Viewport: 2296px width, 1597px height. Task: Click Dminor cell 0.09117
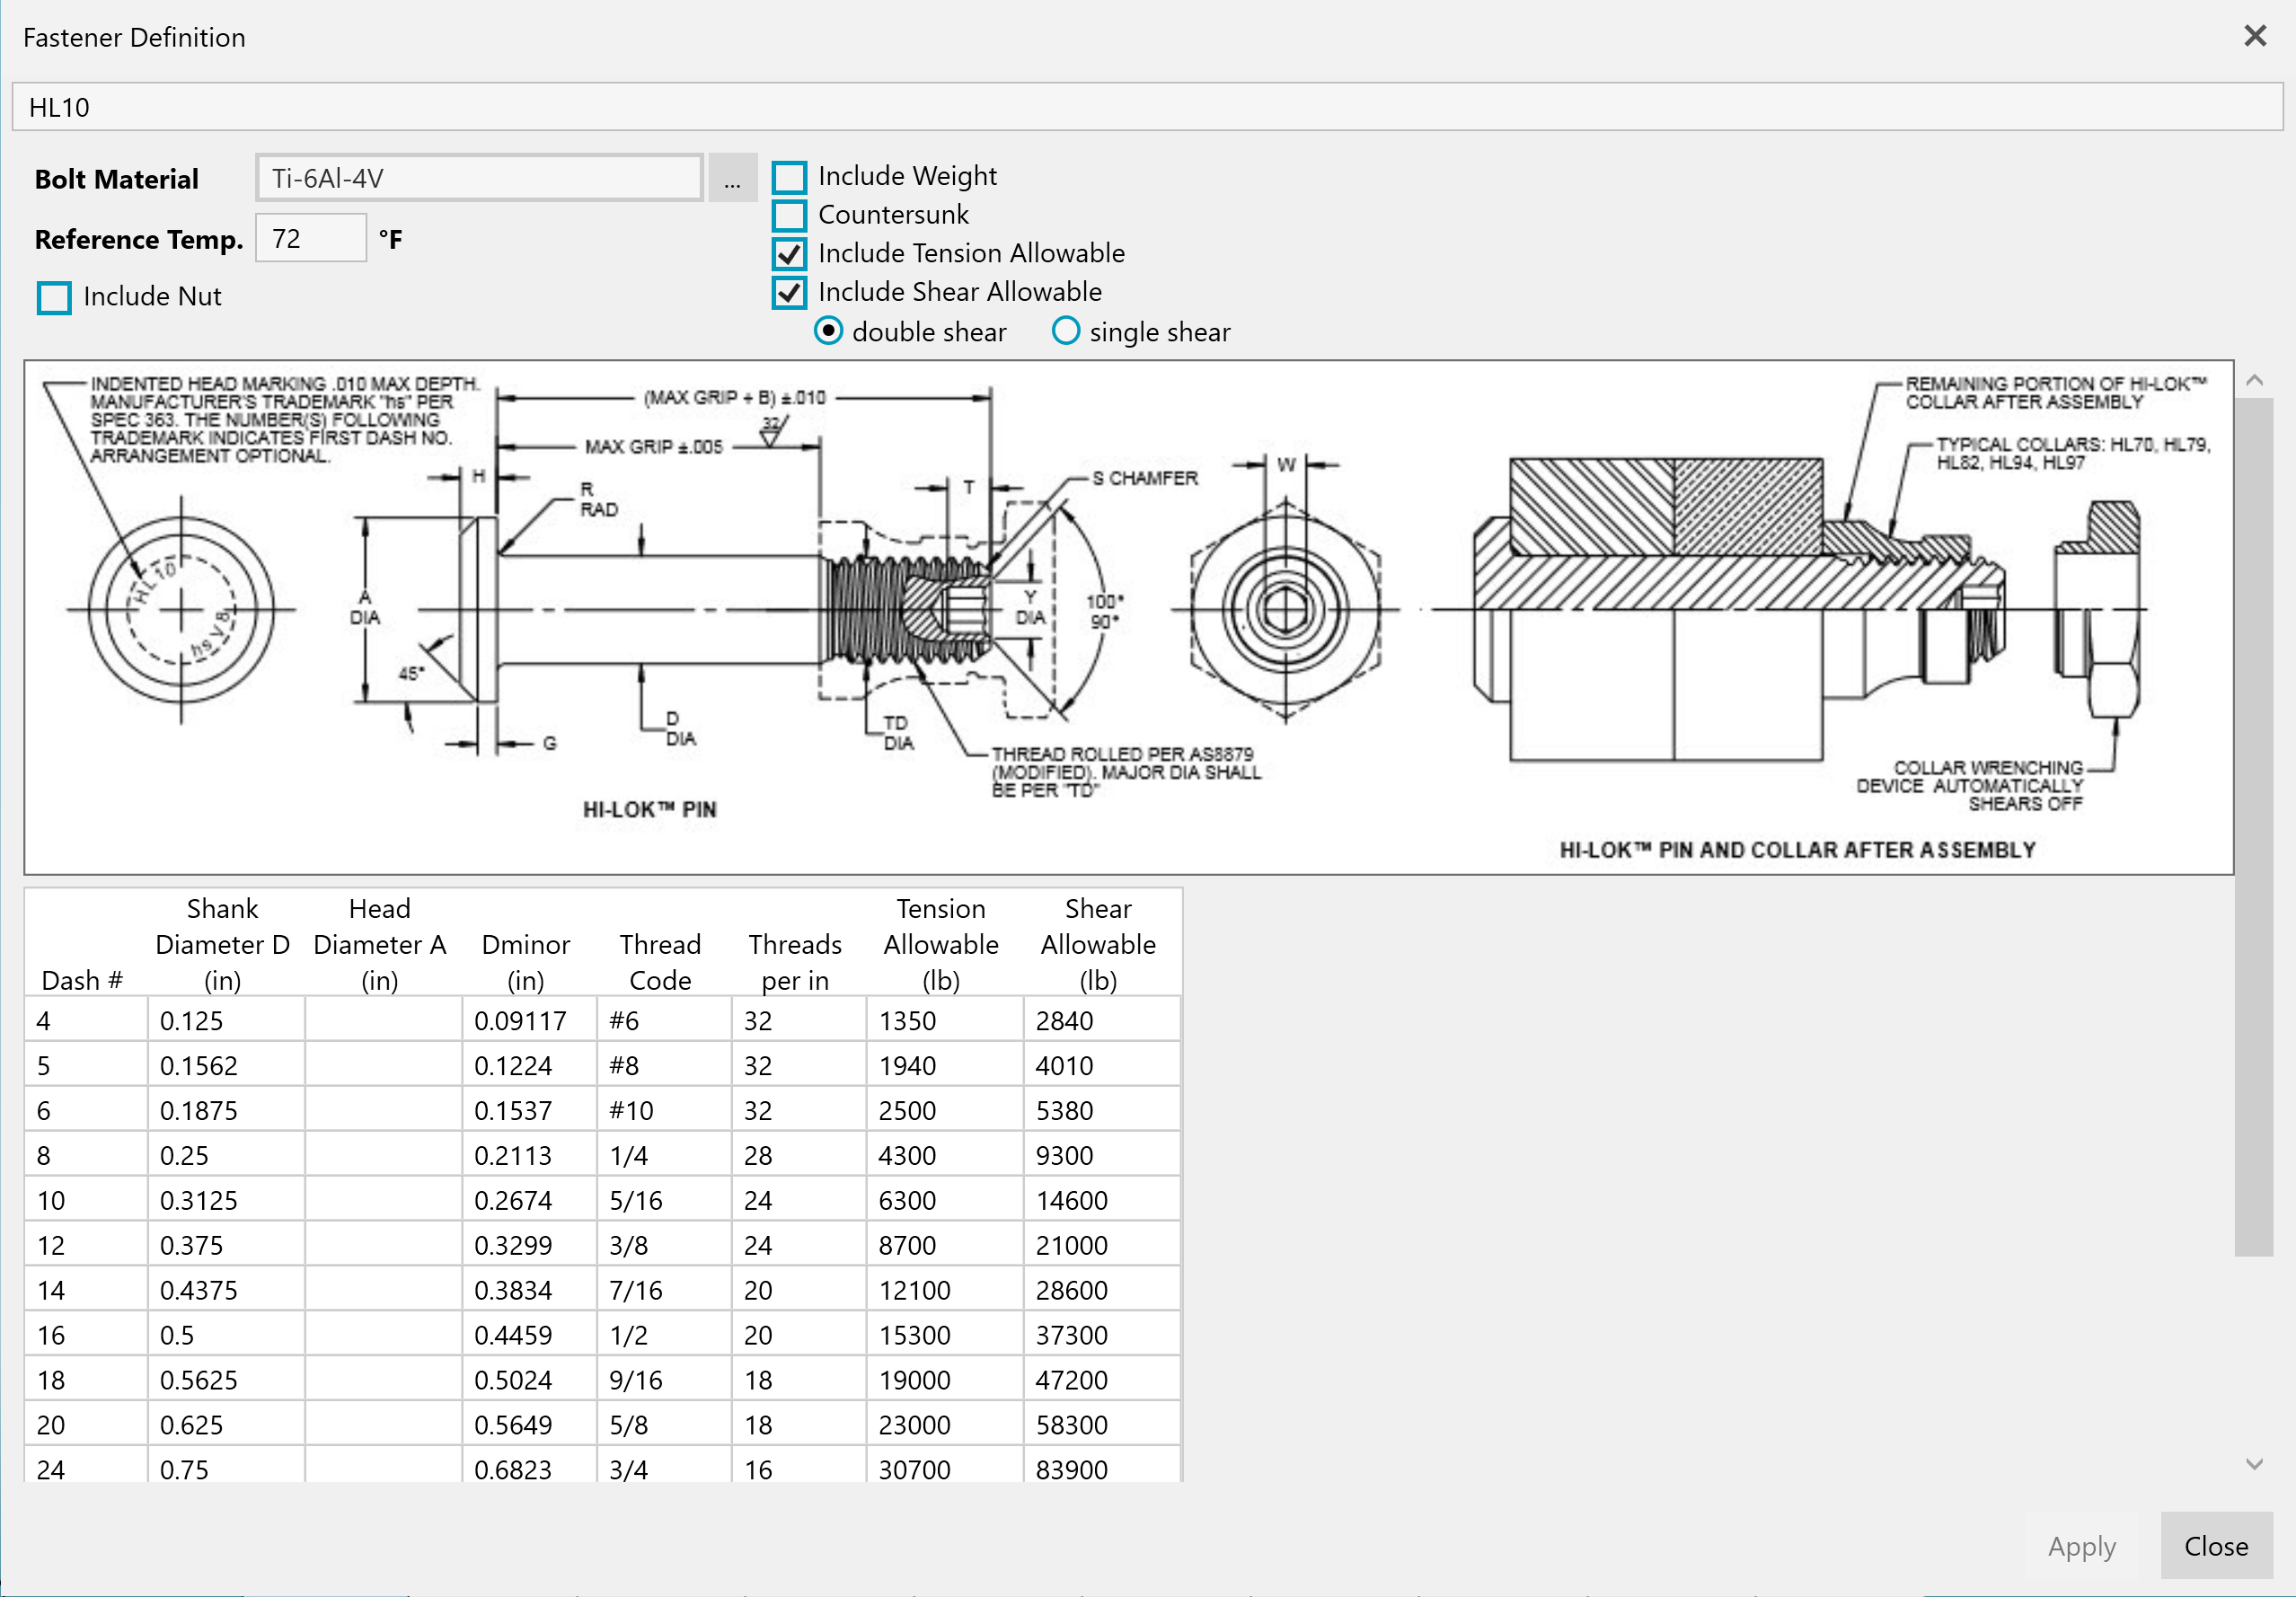tap(529, 1020)
